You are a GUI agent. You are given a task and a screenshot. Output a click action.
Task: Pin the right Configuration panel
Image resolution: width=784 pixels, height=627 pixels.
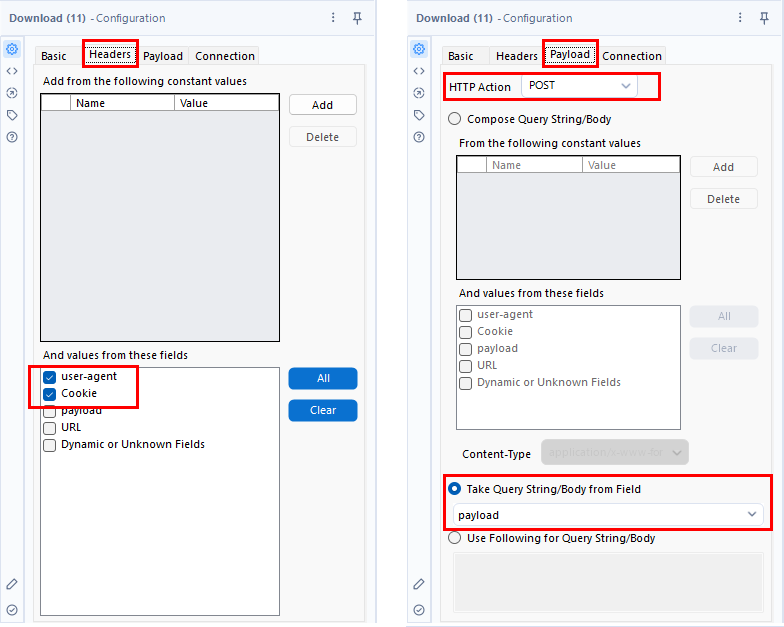pos(764,18)
